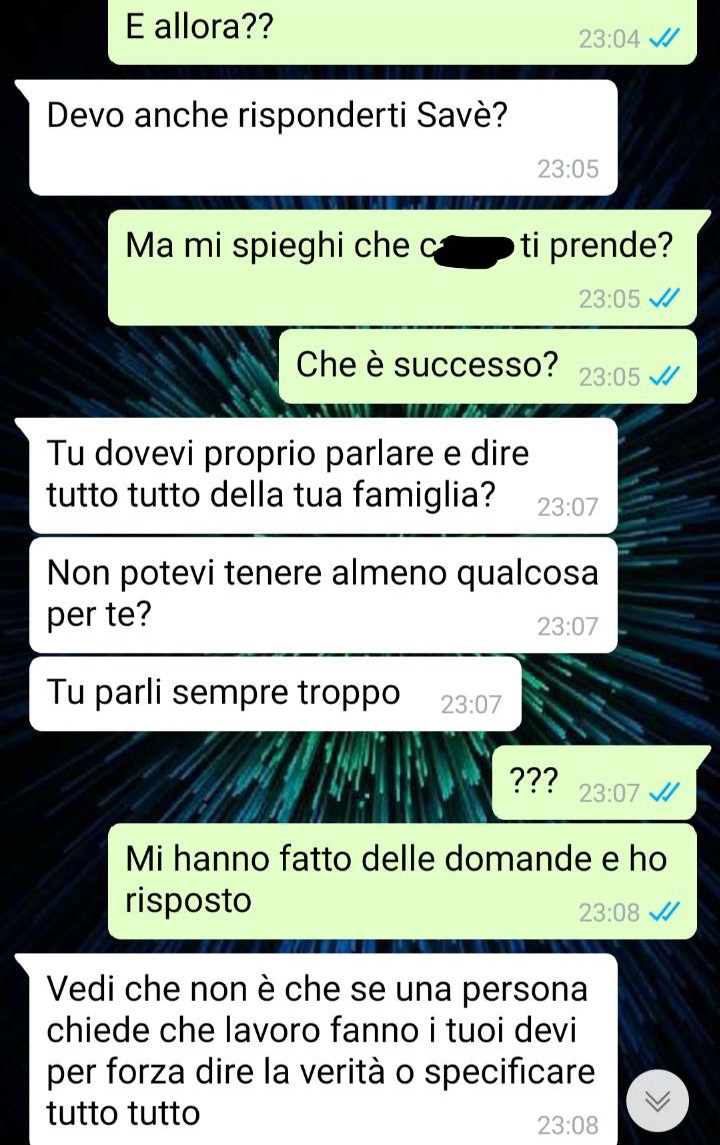Screen dimensions: 720x1145
Task: Tap the 23:08 timestamp on the last received message
Action: [568, 1125]
